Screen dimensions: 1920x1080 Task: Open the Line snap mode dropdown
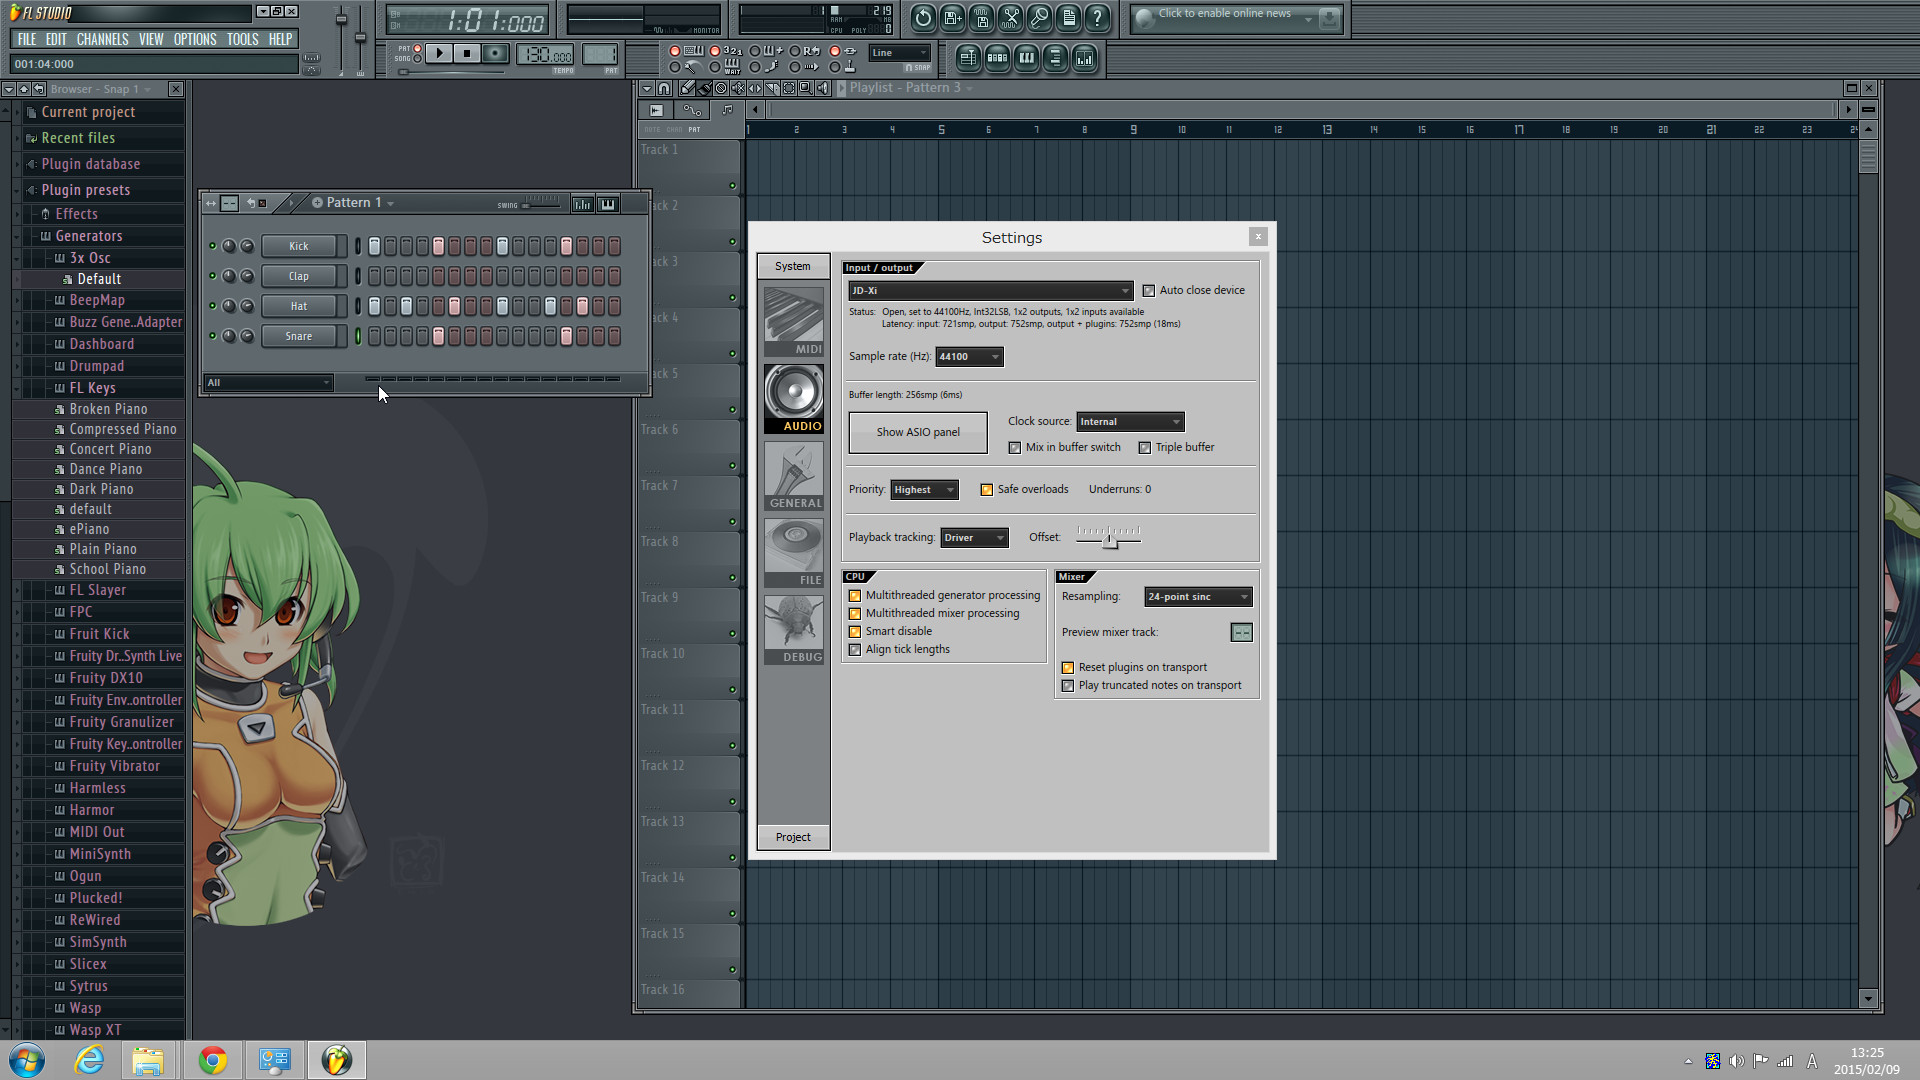(x=900, y=53)
